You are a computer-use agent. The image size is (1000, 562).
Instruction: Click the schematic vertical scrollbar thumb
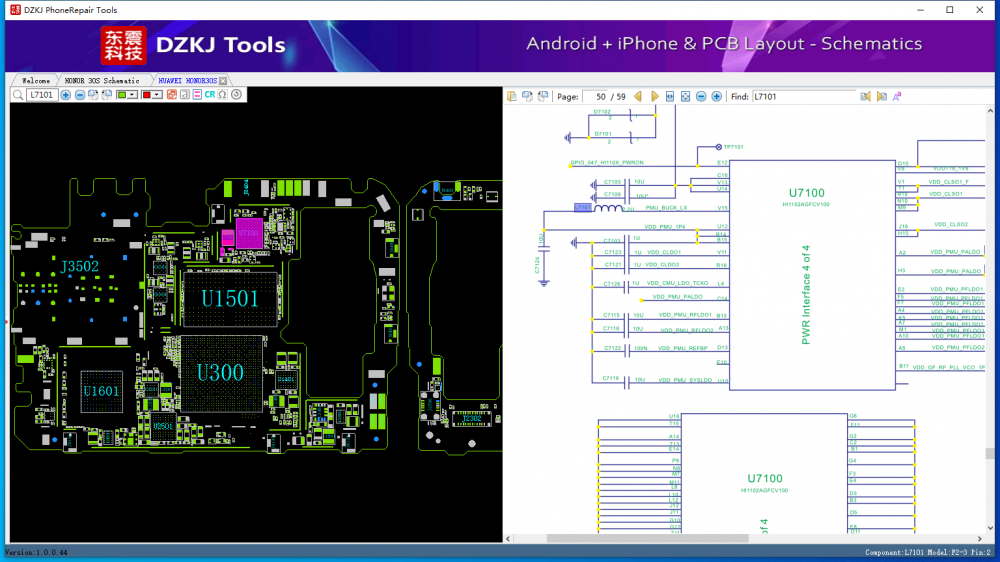(x=990, y=454)
